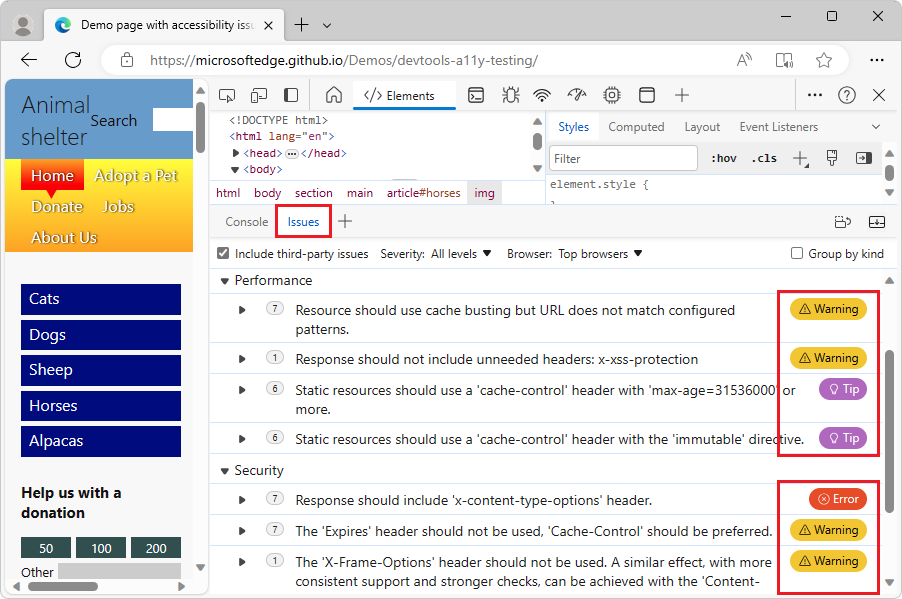Select the Horses category button
Screen dimensions: 902x599
click(99, 405)
